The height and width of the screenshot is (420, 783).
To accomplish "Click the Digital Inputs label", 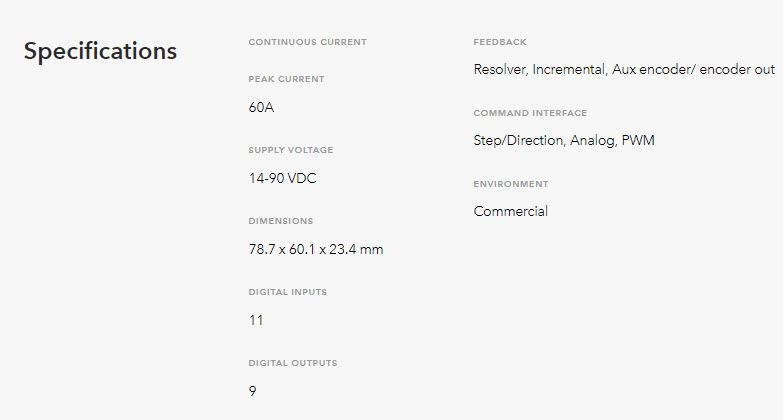I will (x=288, y=292).
